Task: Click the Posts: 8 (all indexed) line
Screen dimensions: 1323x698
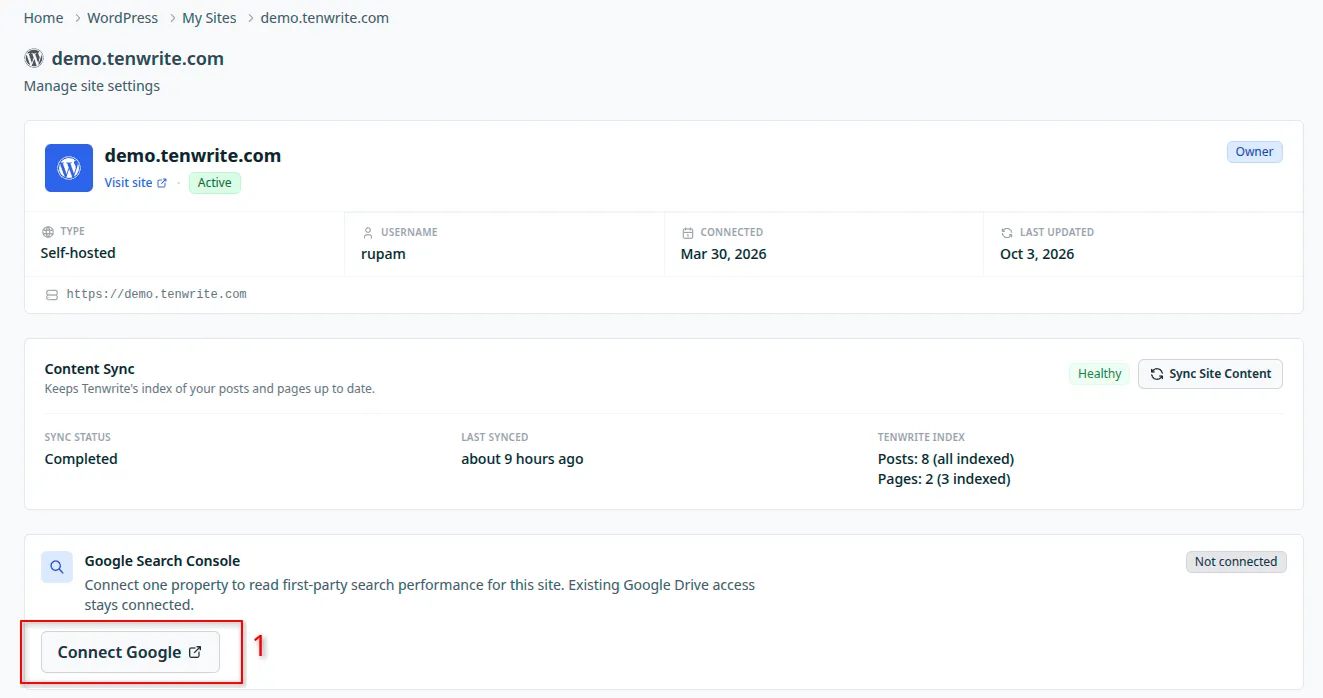Action: click(x=946, y=459)
